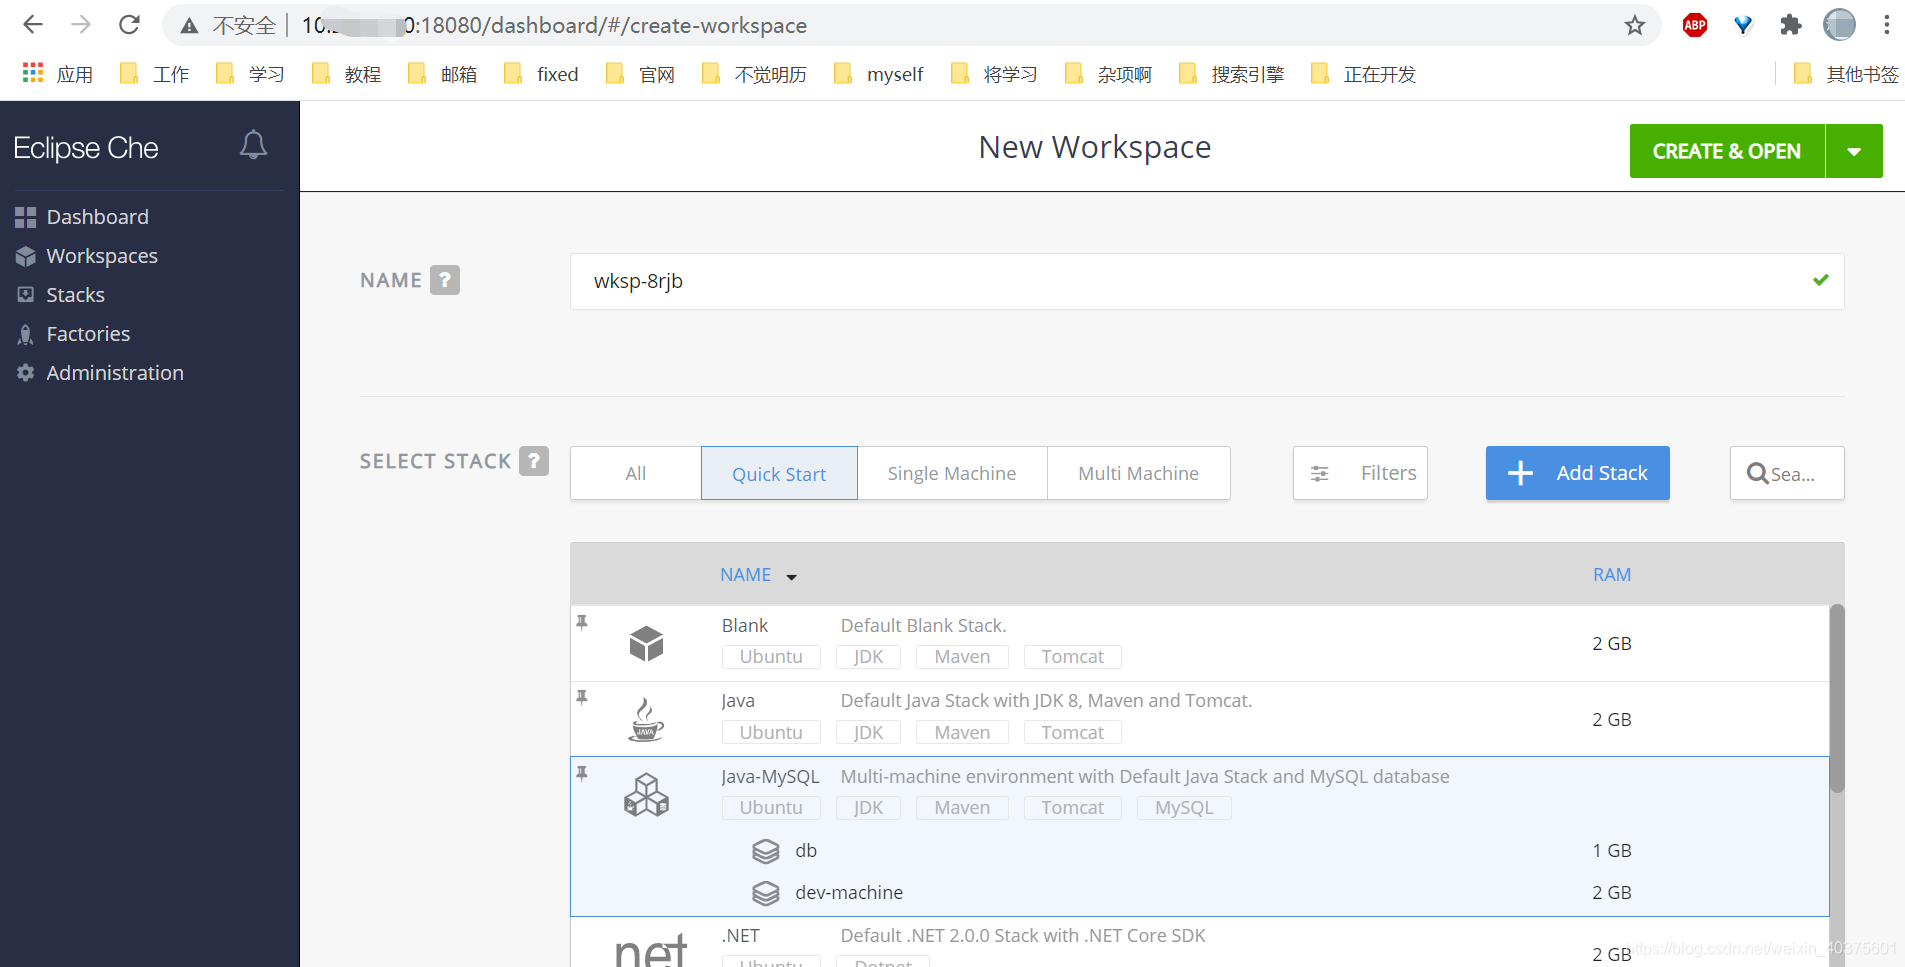Click the dev-machine row
Screen dimensions: 1905x967
[x=1200, y=893]
